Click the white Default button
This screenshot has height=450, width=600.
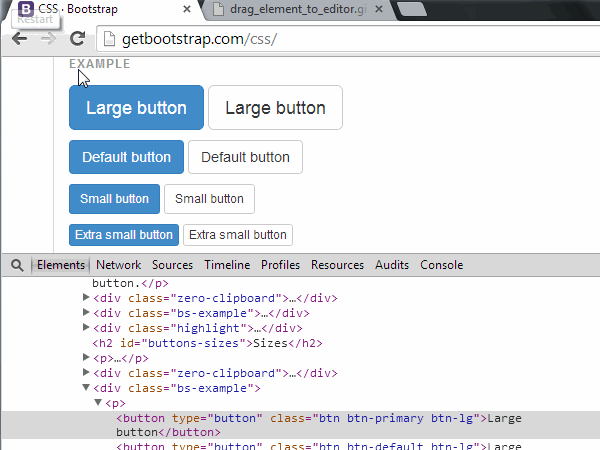[x=245, y=157]
